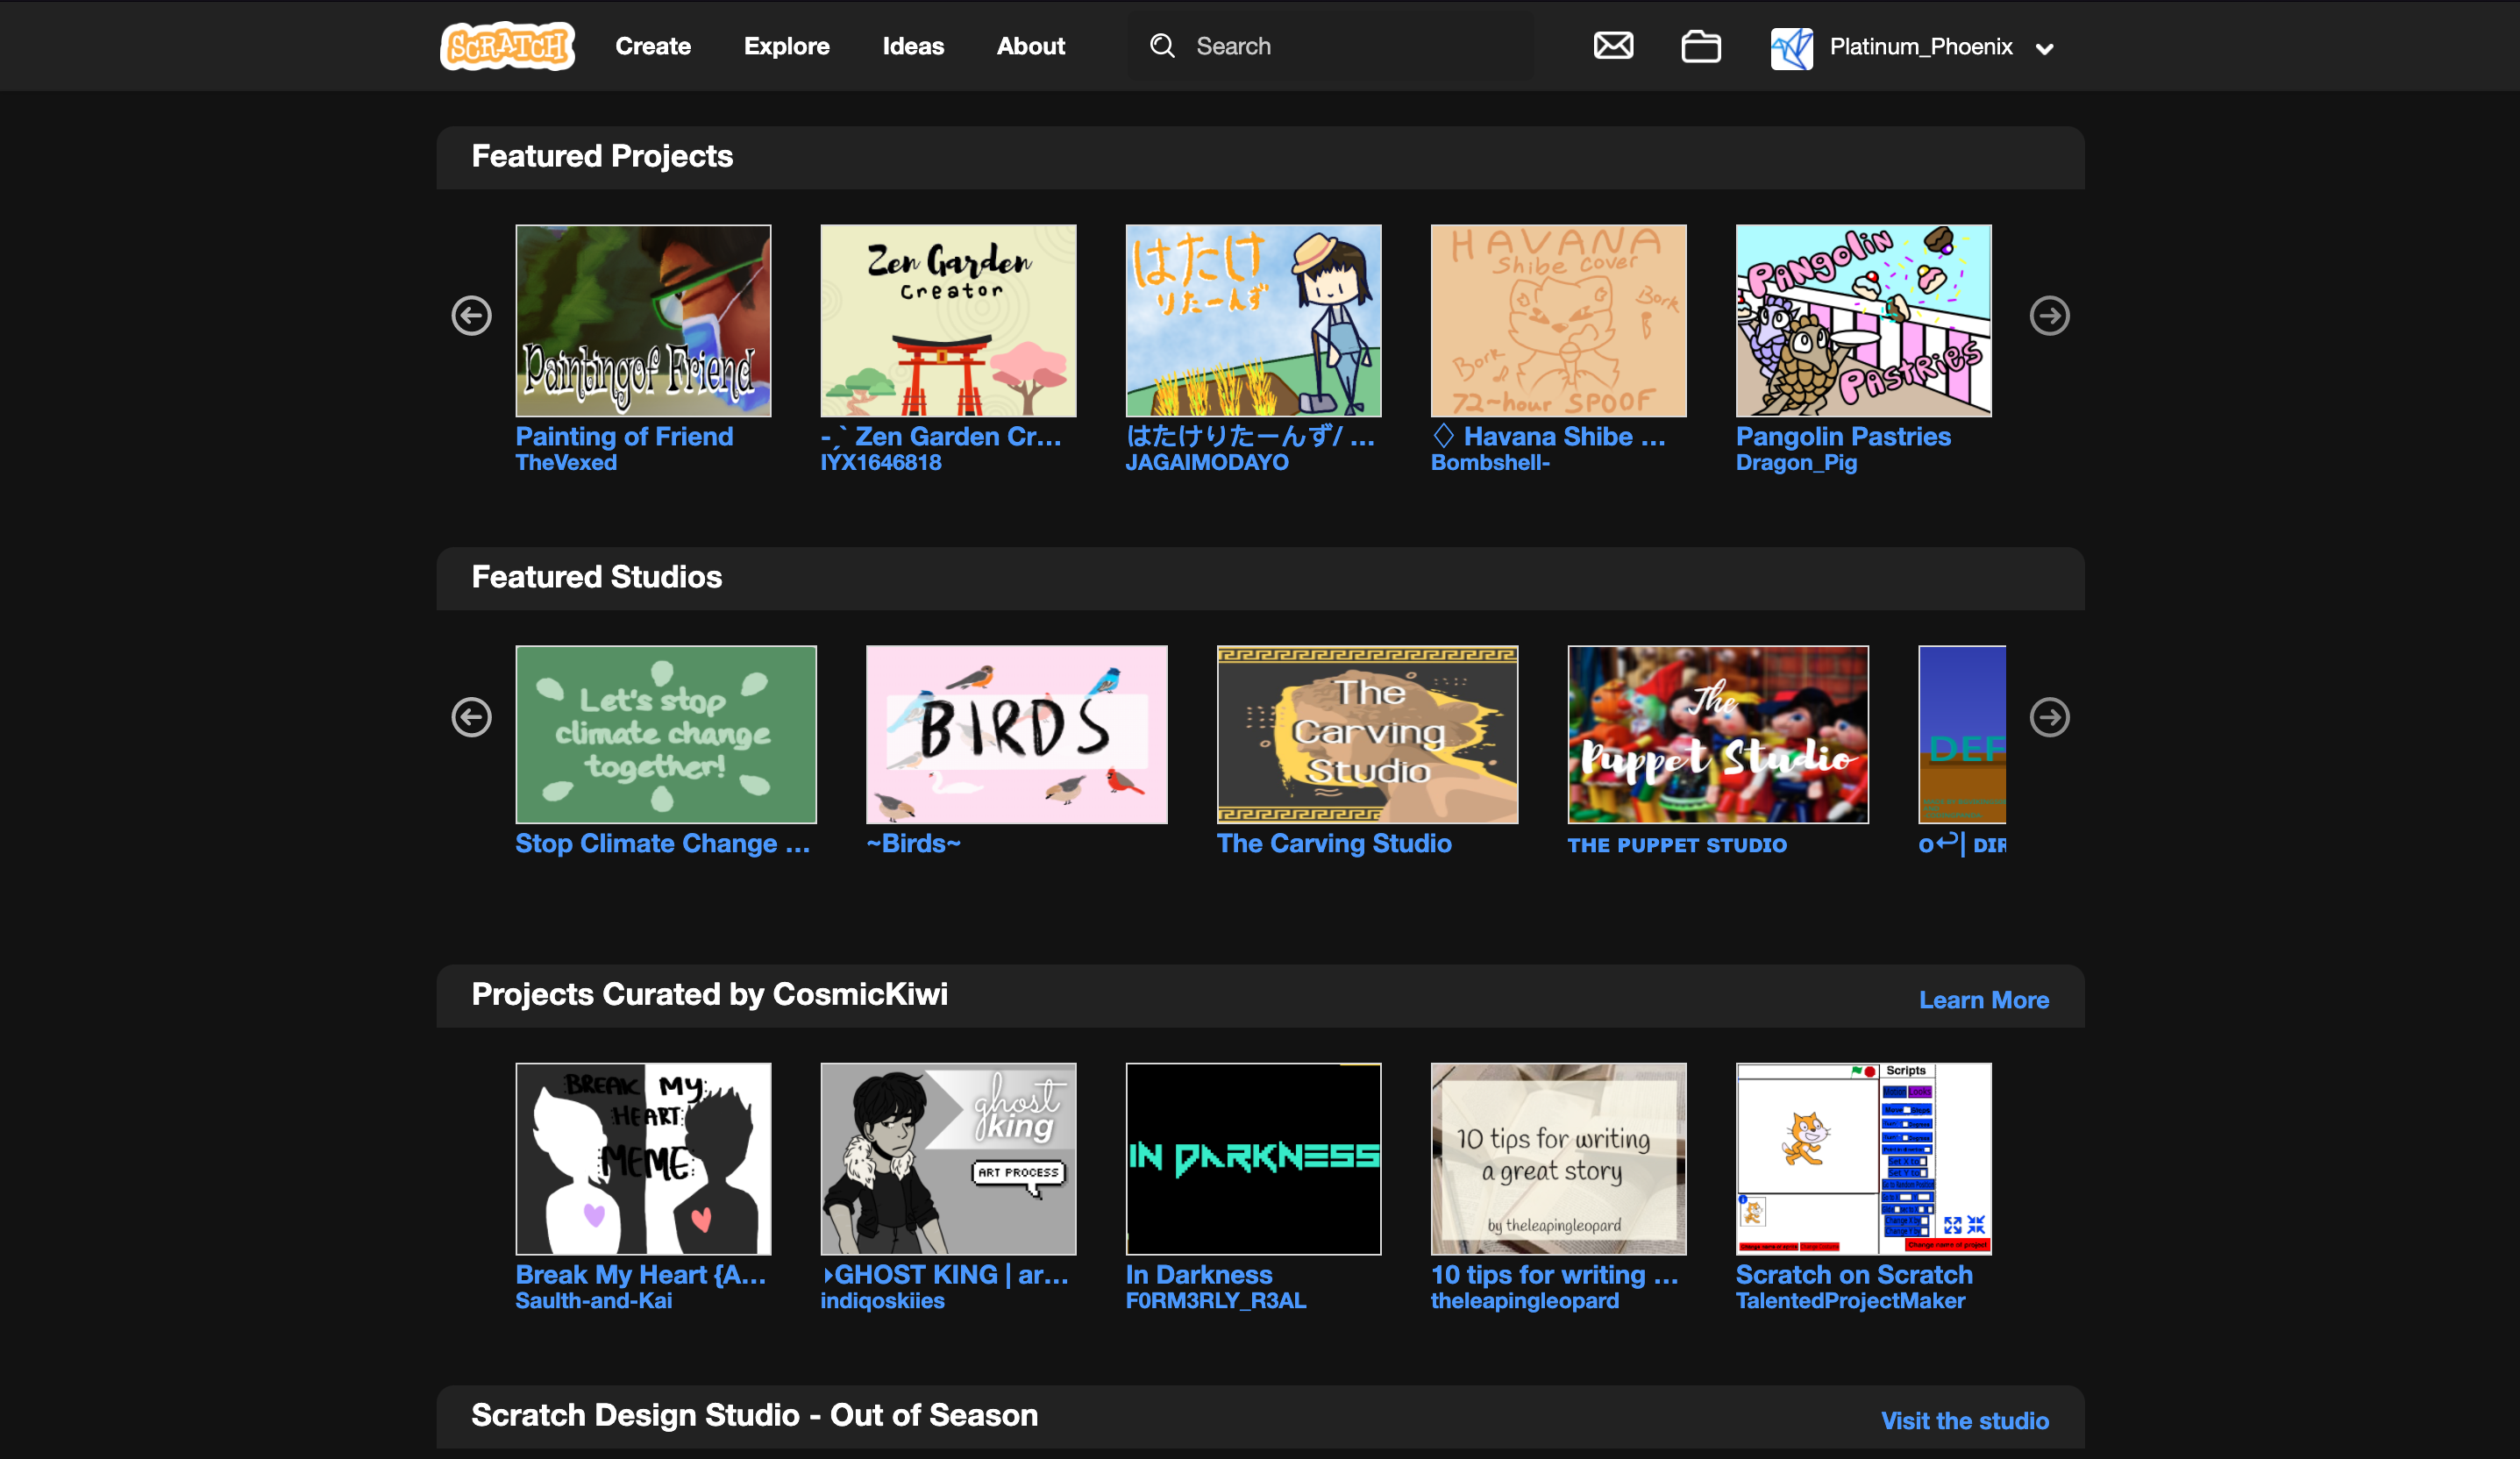Open the Explore page
This screenshot has width=2520, height=1459.
pyautogui.click(x=786, y=46)
